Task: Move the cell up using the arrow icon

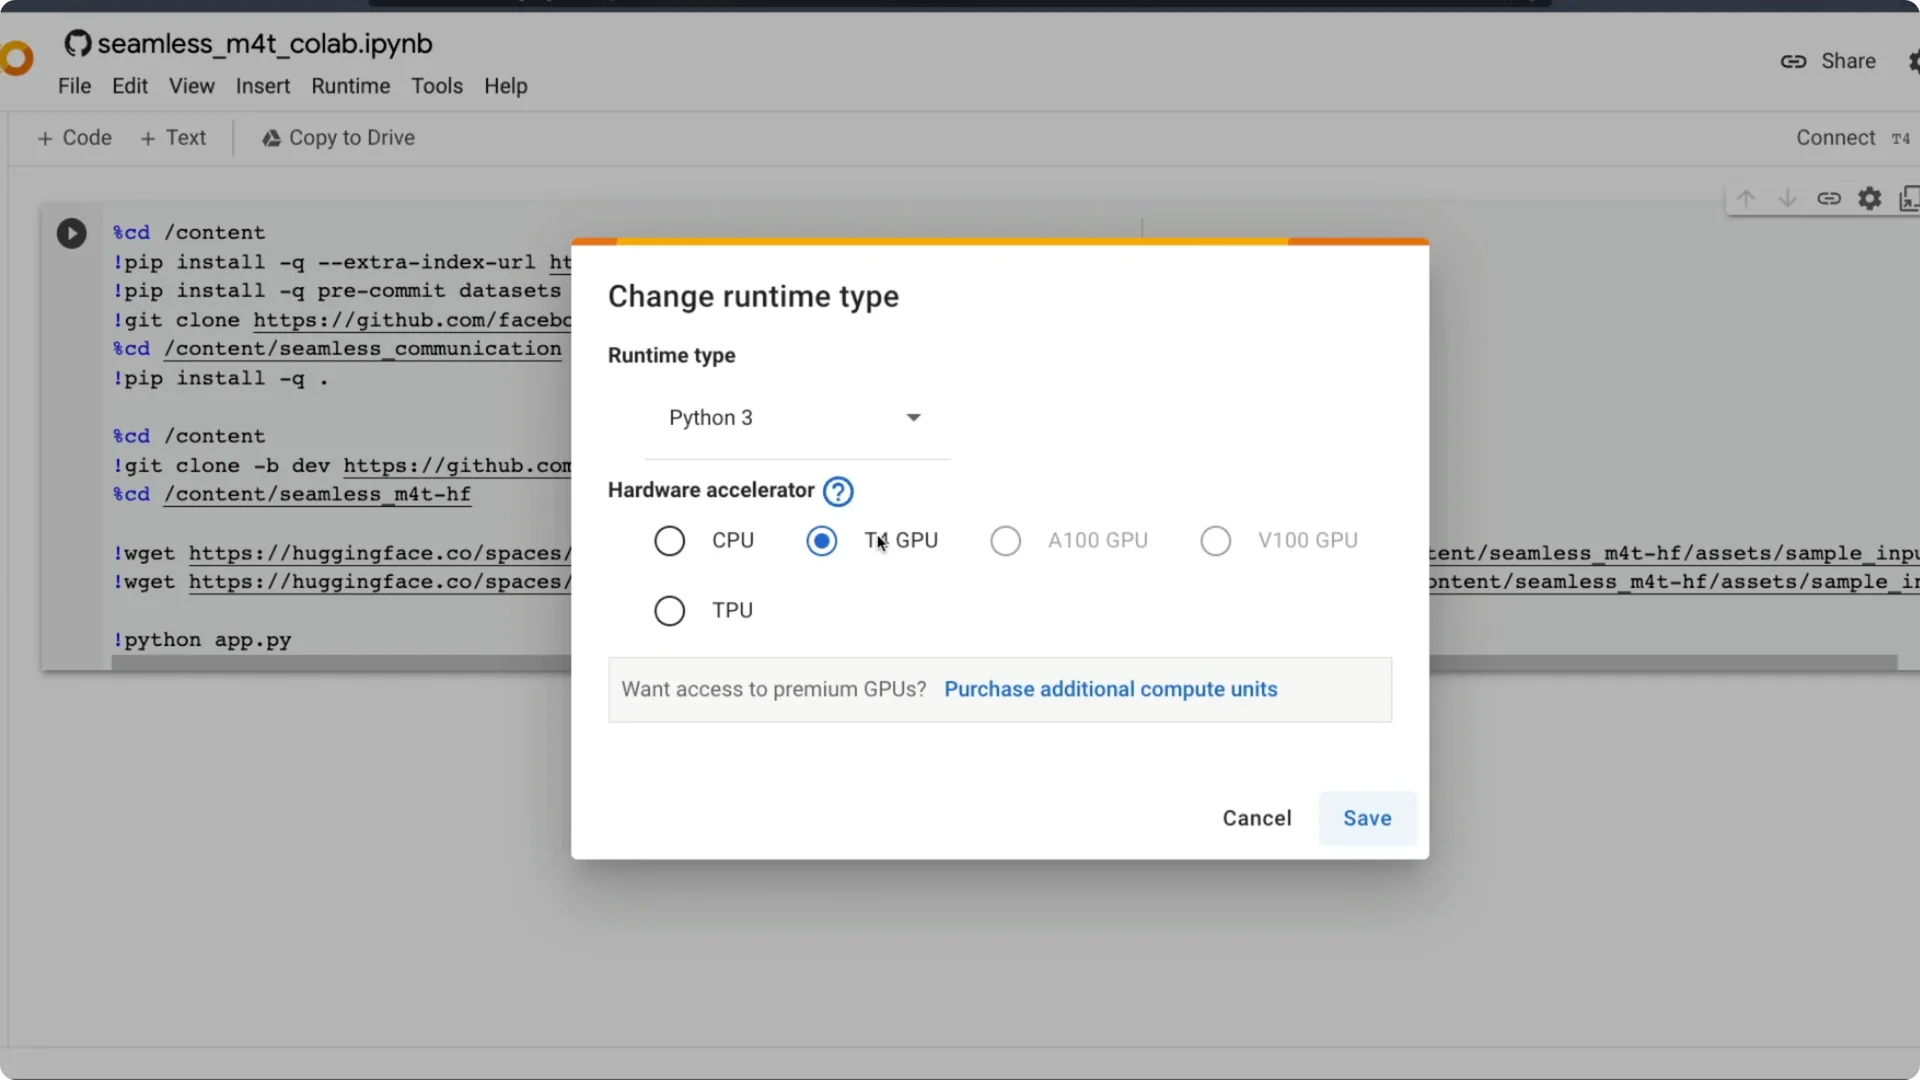Action: click(x=1747, y=198)
